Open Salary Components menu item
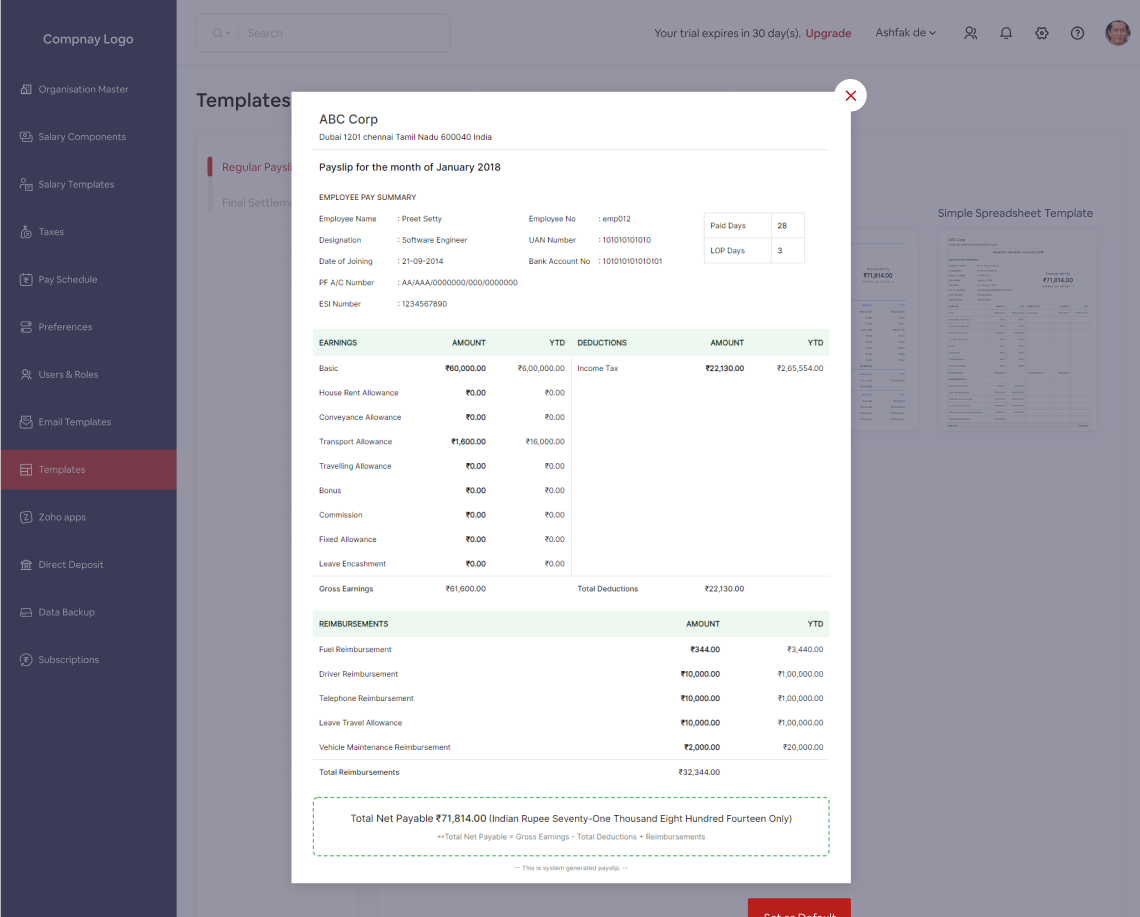 [x=82, y=137]
